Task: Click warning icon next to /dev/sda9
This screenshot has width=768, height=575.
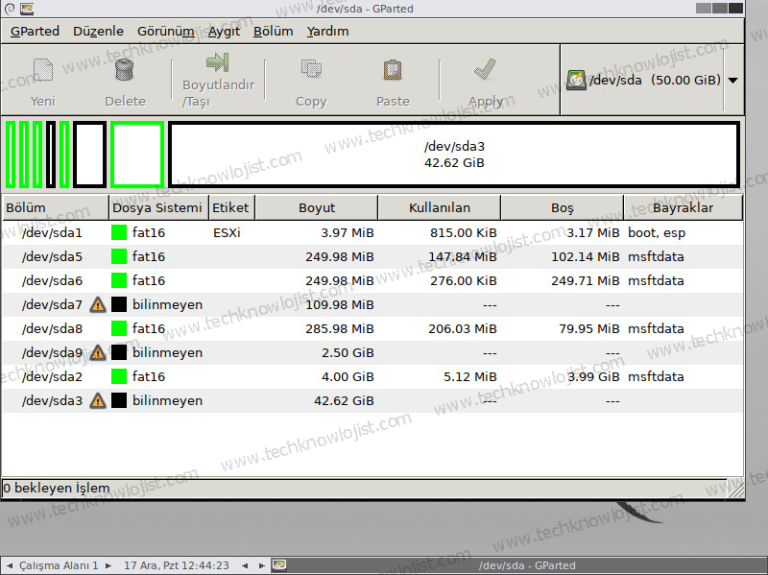Action: pyautogui.click(x=98, y=353)
